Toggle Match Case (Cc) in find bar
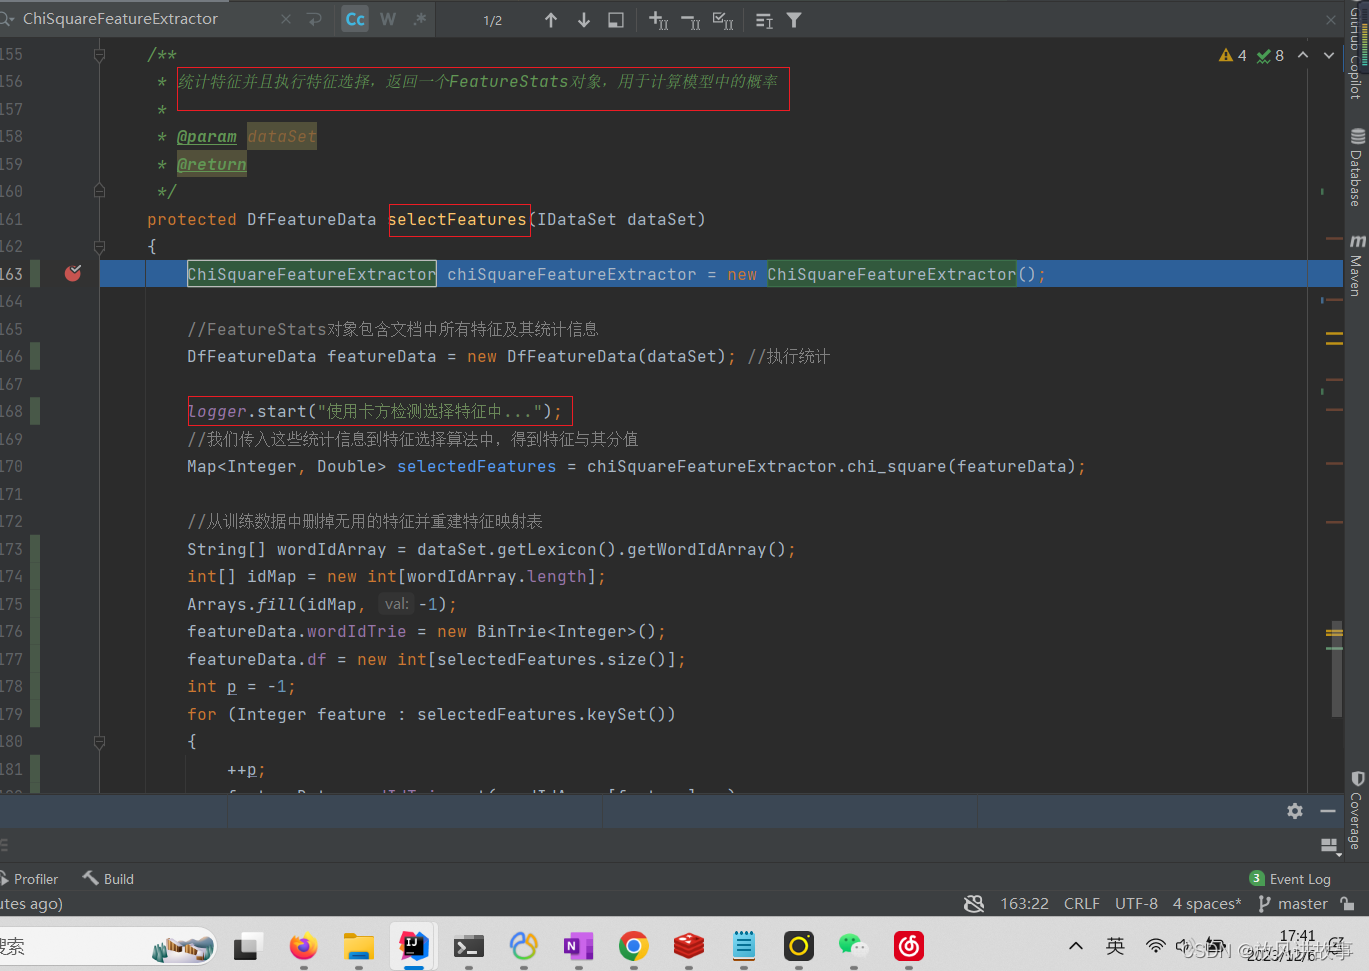The width and height of the screenshot is (1369, 971). coord(355,19)
